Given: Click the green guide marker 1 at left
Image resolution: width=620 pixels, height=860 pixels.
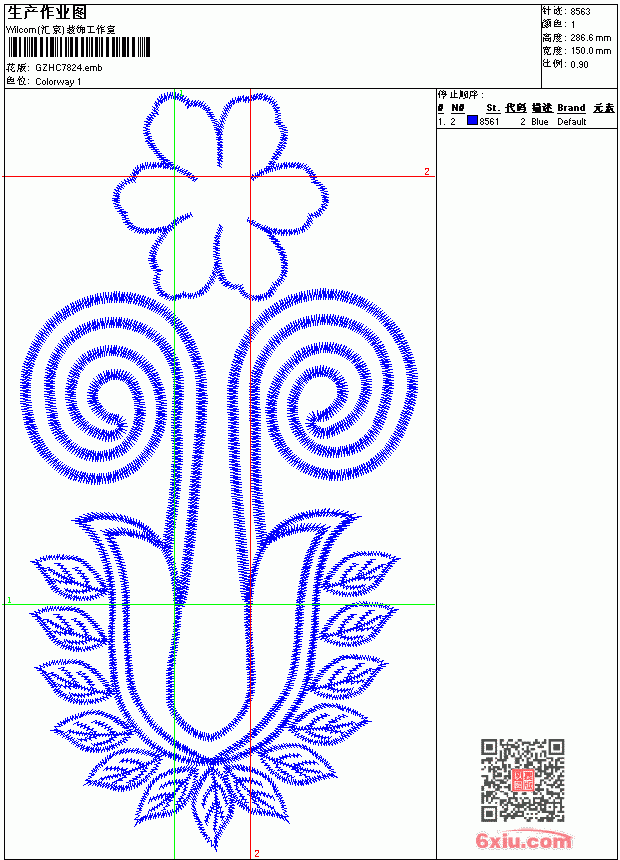Looking at the screenshot, I should 9,600.
